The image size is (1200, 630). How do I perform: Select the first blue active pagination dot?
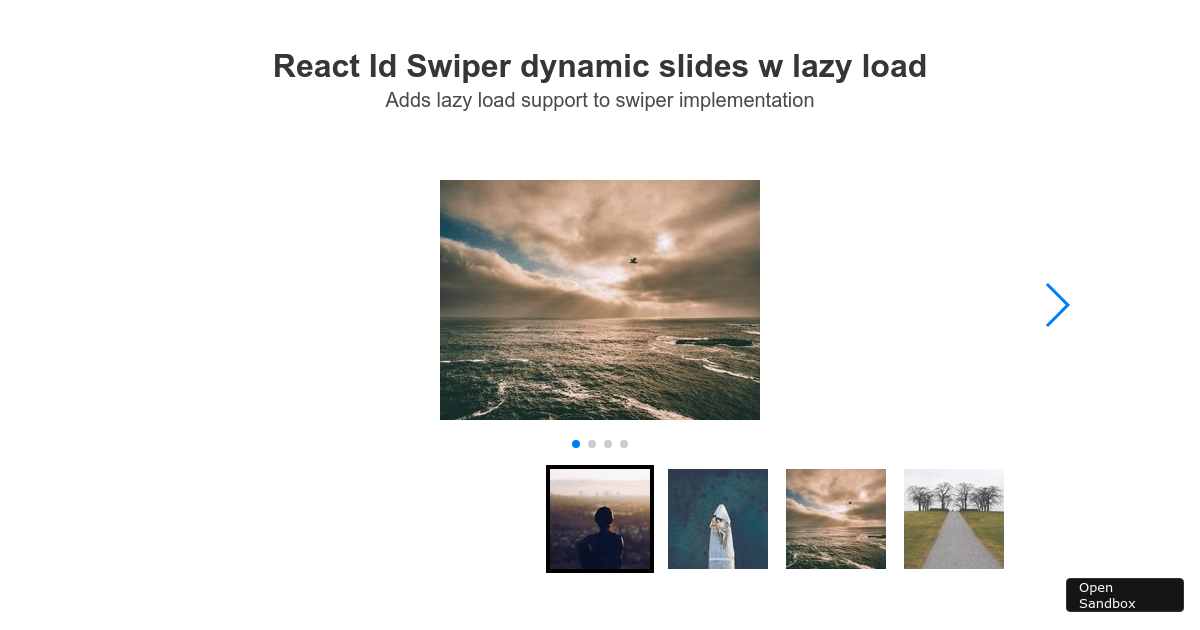point(576,444)
